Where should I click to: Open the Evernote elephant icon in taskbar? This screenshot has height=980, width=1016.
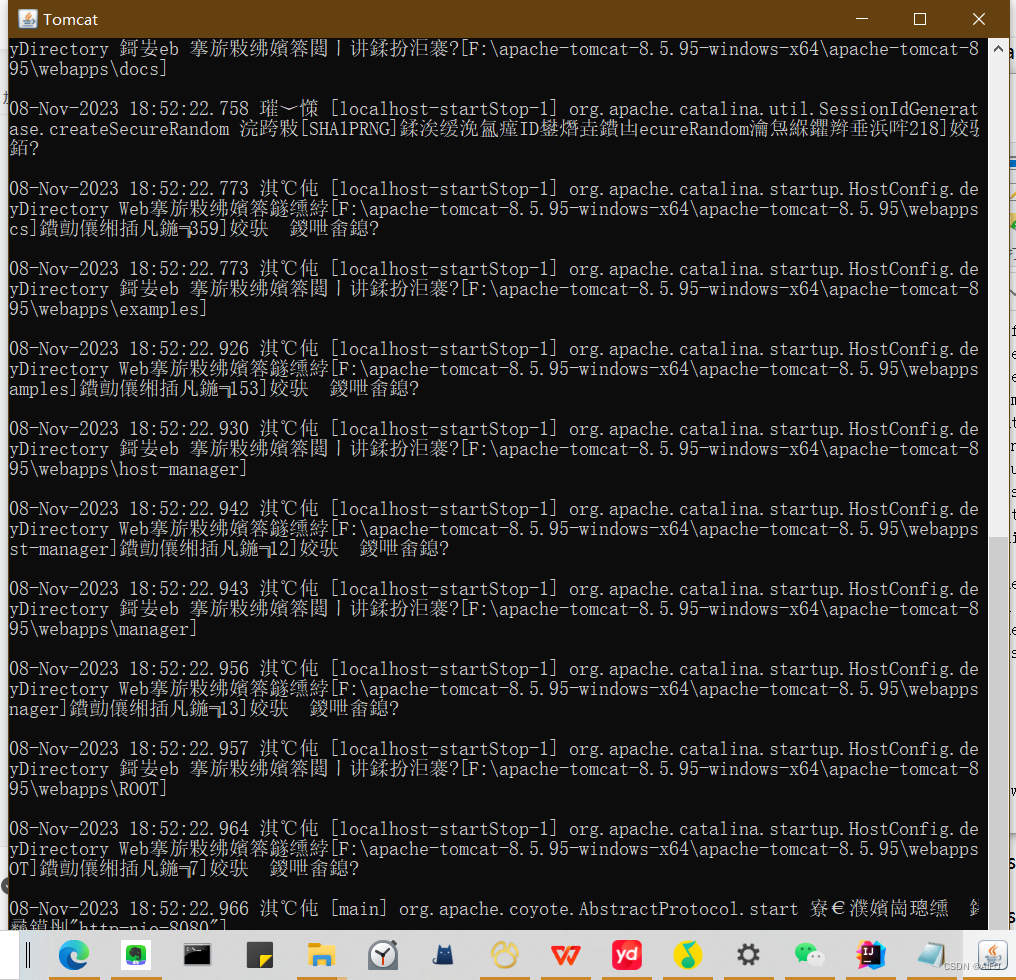click(135, 955)
